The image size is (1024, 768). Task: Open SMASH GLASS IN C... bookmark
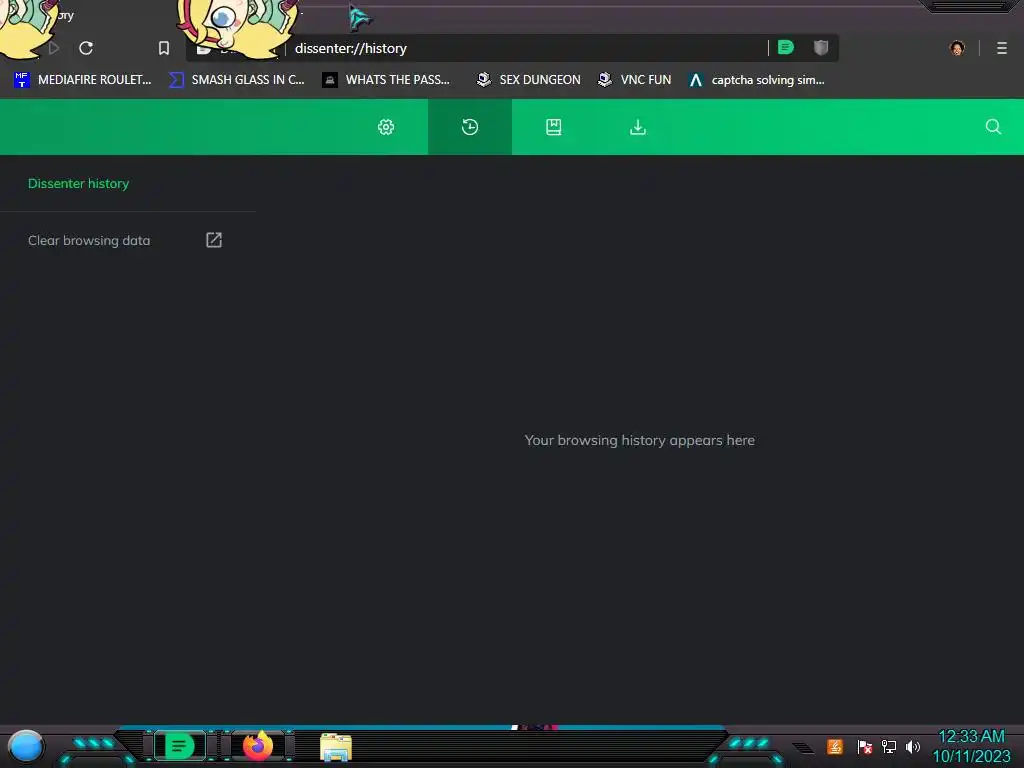pos(236,80)
